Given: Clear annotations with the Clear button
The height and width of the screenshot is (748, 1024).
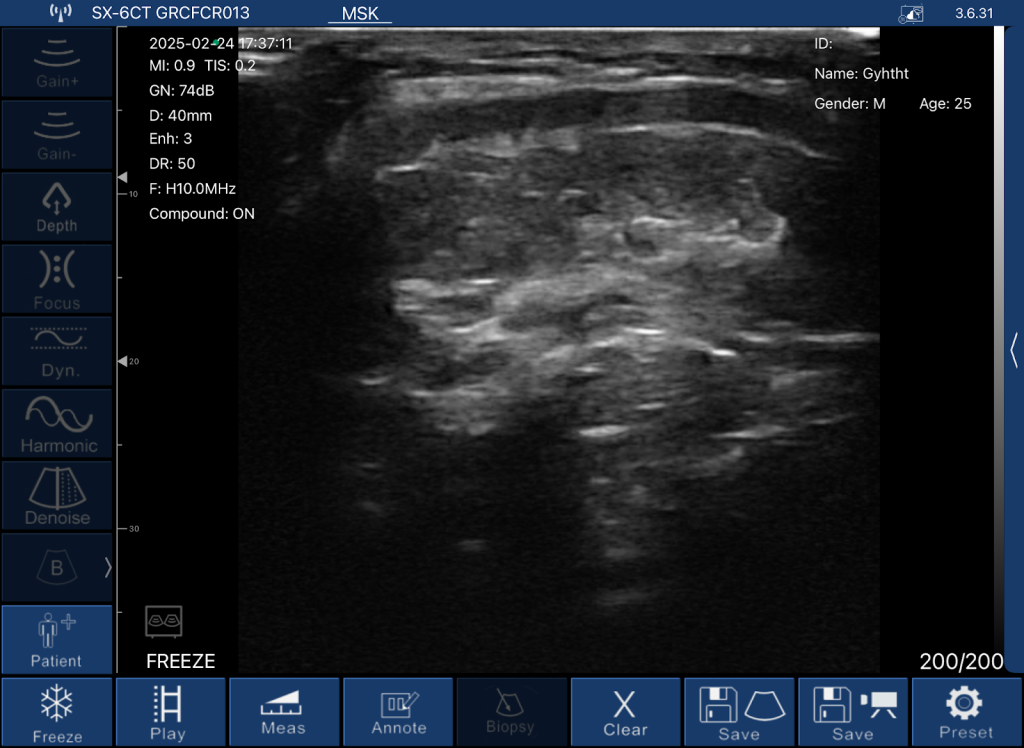Looking at the screenshot, I should coord(626,712).
